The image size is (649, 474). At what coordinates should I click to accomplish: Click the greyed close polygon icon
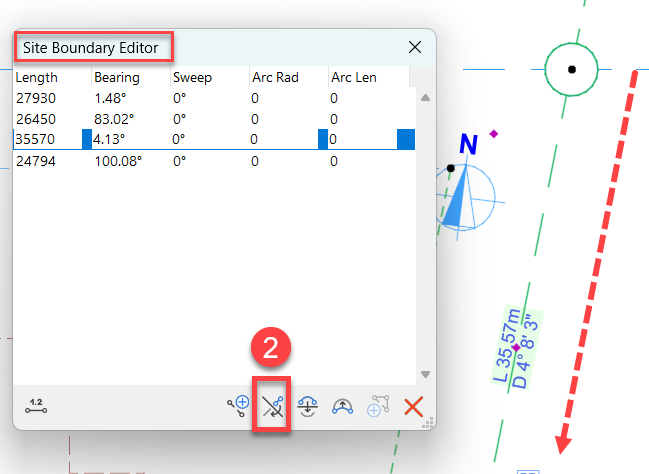pos(378,406)
